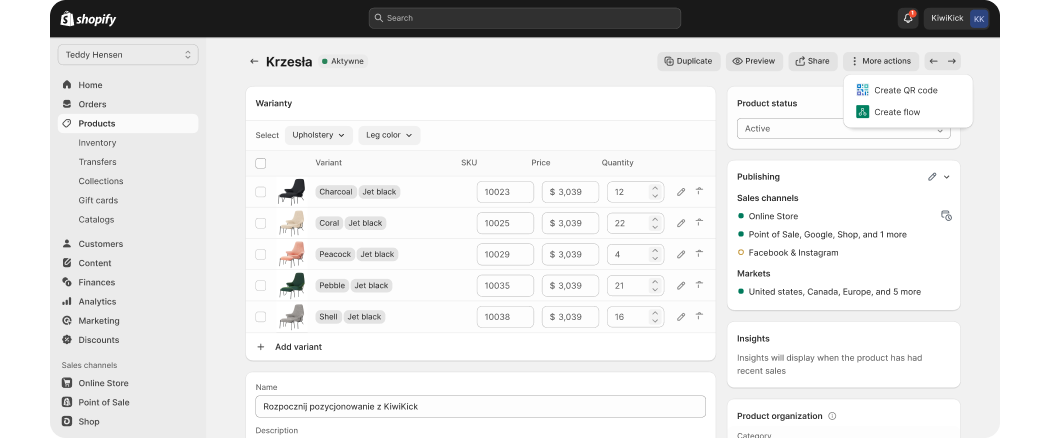Click the Duplicate button
This screenshot has width=1050, height=438.
688,61
